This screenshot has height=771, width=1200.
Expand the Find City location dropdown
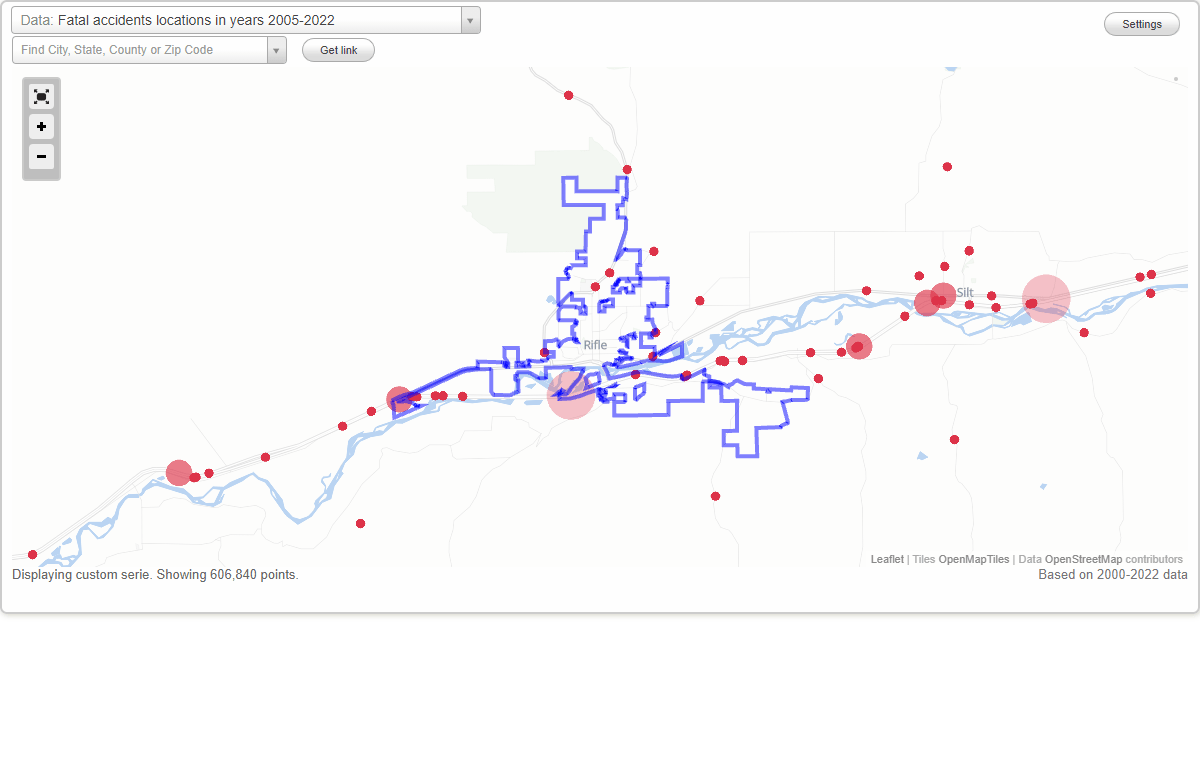[x=277, y=49]
